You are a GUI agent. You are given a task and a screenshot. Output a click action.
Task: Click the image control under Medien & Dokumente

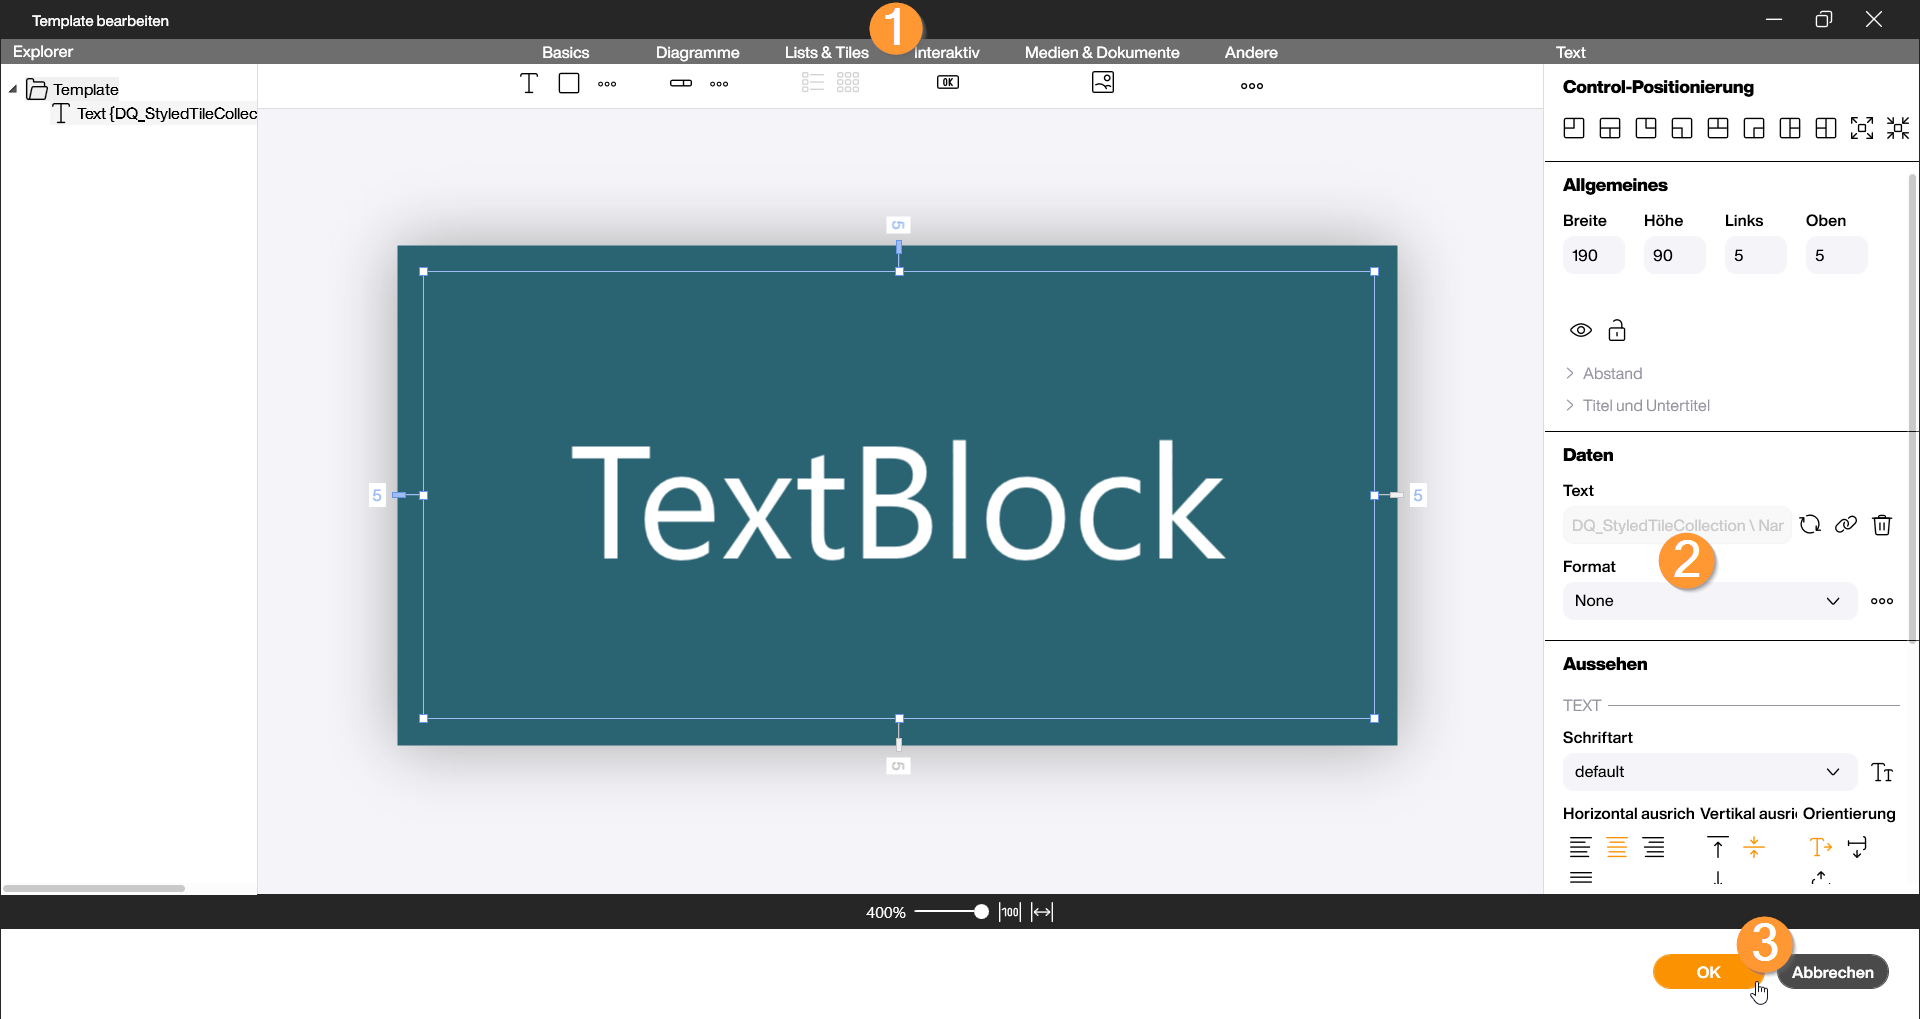click(1103, 83)
